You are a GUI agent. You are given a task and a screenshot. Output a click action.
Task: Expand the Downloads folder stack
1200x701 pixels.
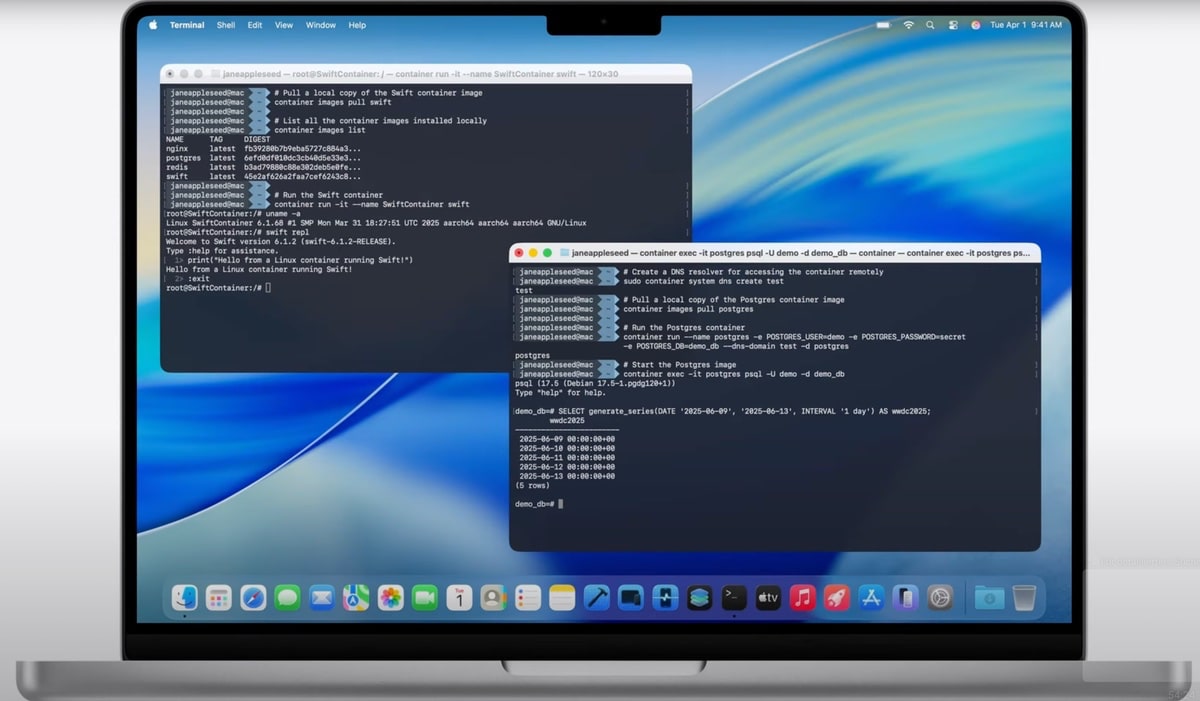pos(989,598)
